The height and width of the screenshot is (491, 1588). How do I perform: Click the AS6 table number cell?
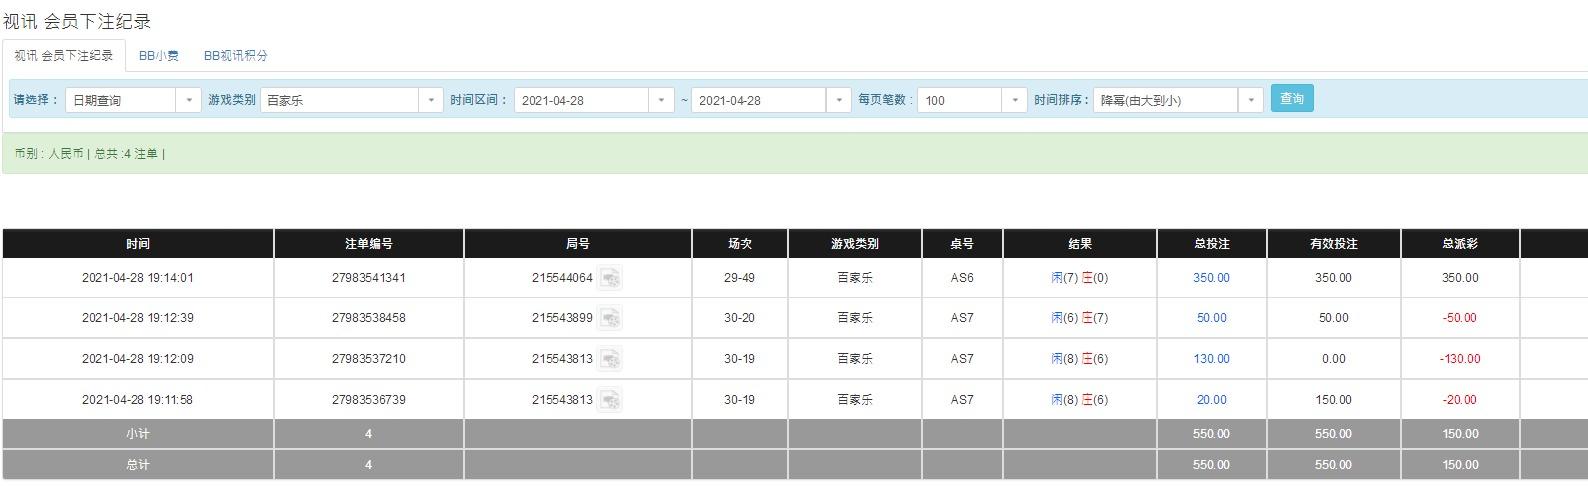coord(962,278)
